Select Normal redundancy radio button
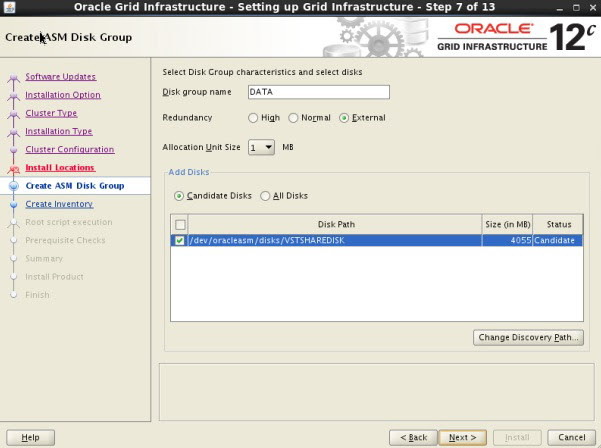Screen dimensions: 601x448 [x=293, y=118]
